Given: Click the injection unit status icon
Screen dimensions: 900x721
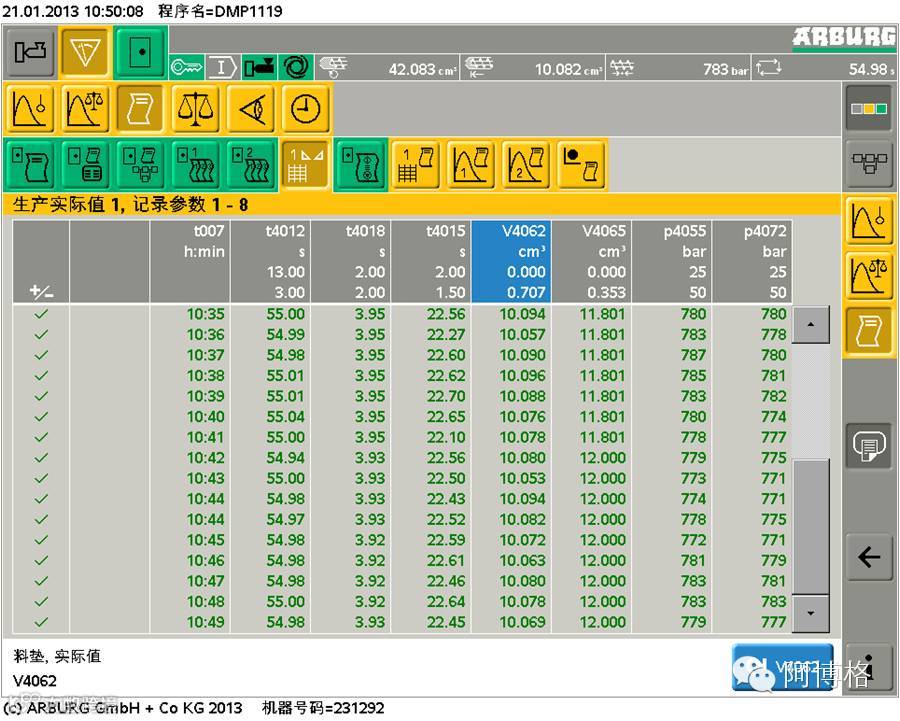Looking at the screenshot, I should (x=259, y=68).
